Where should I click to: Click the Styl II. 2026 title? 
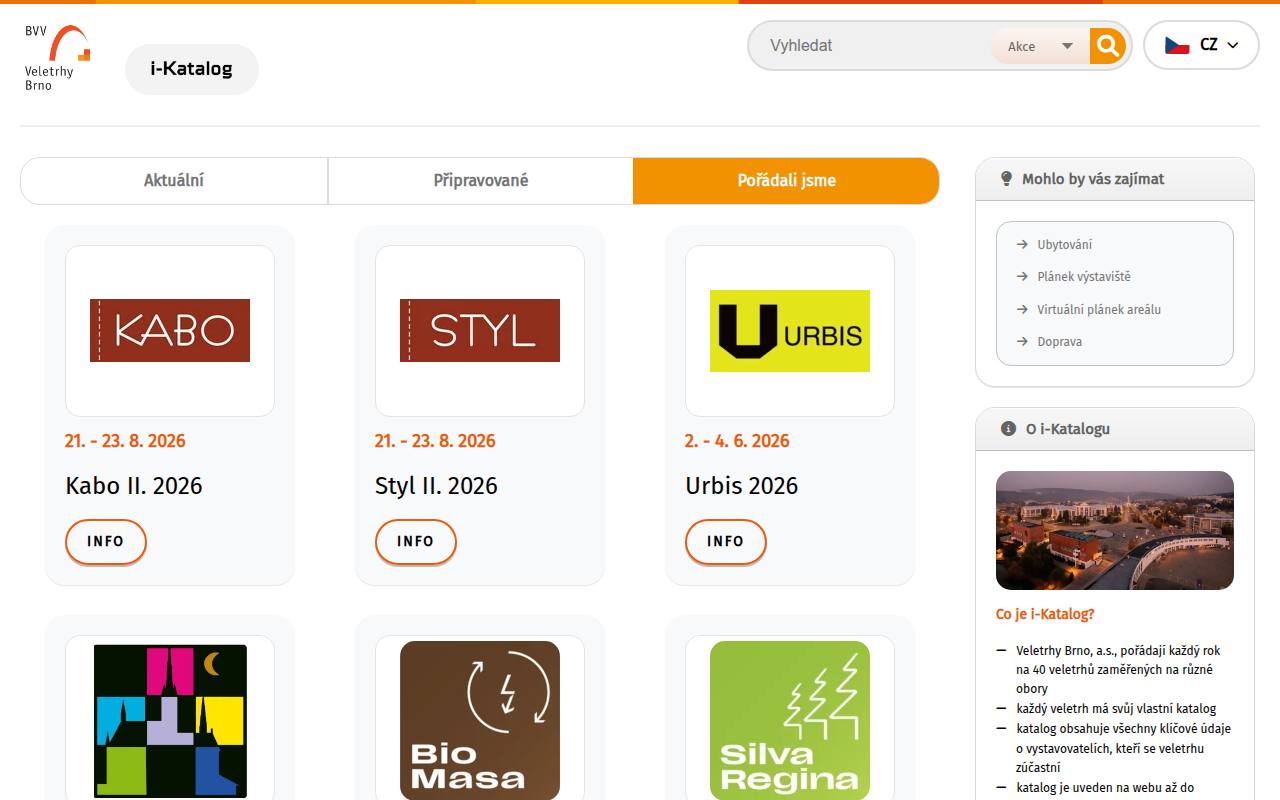pyautogui.click(x=436, y=486)
